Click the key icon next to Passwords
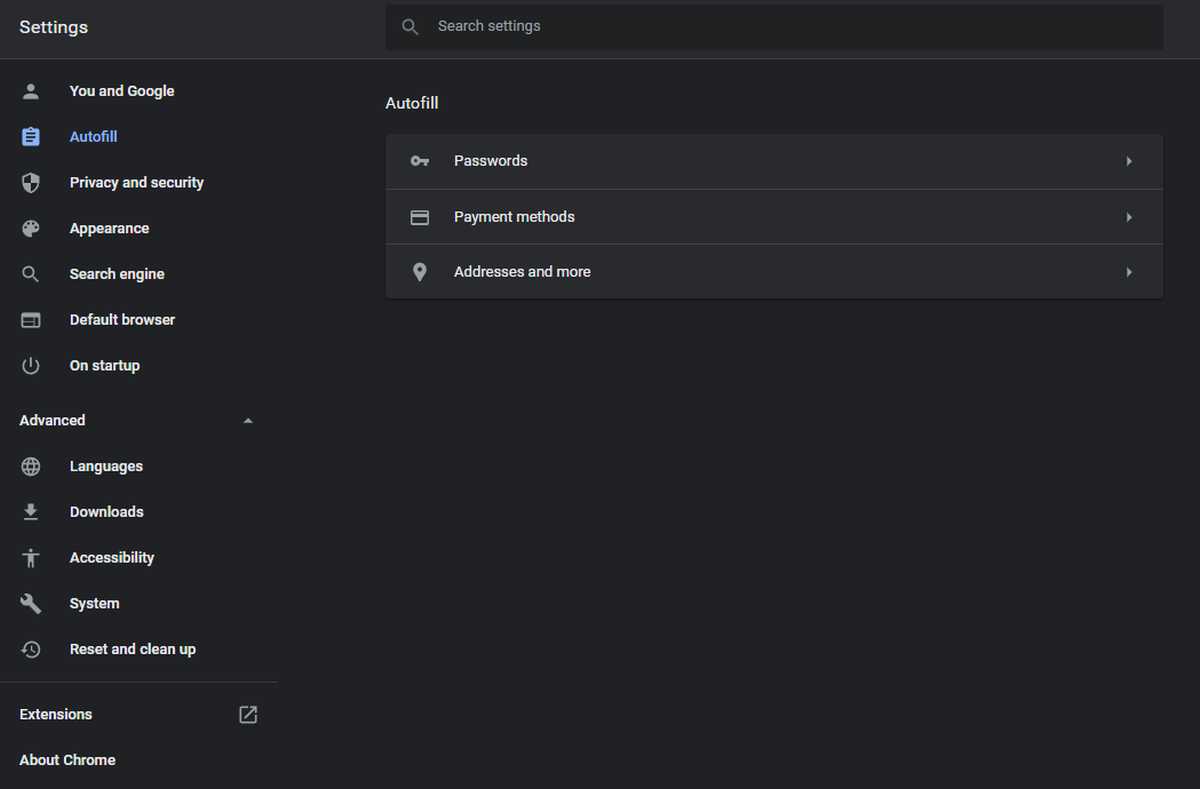Screen dimensions: 1200x789 coord(419,160)
